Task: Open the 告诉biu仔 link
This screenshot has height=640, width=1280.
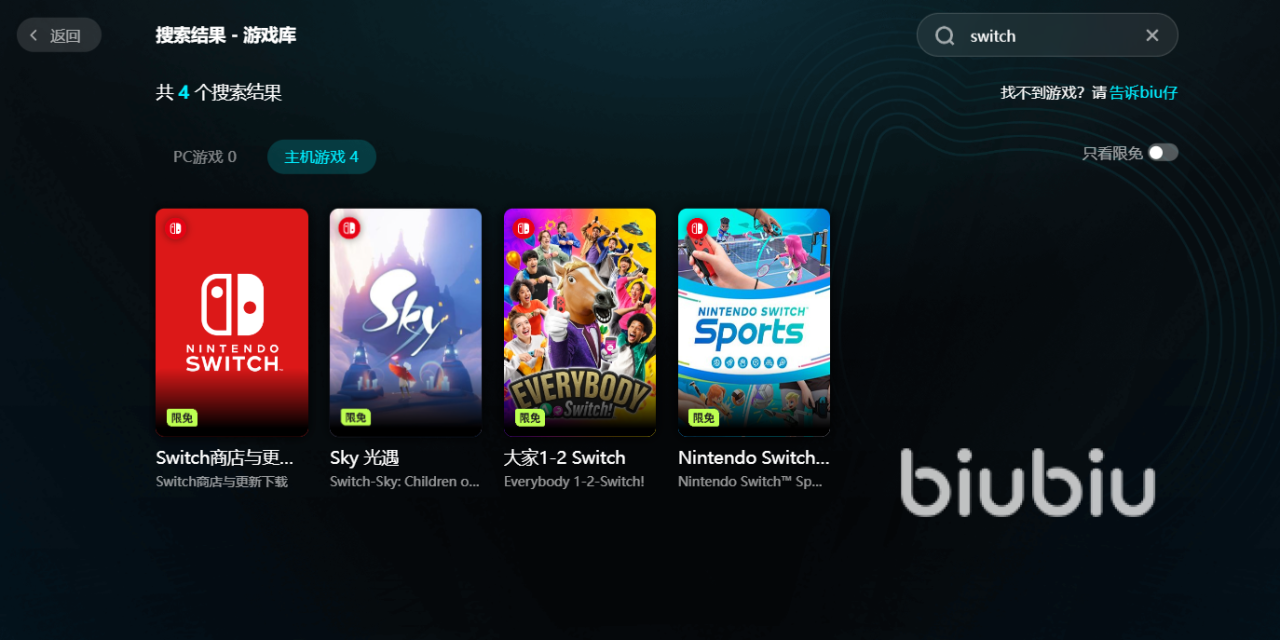Action: 1143,92
